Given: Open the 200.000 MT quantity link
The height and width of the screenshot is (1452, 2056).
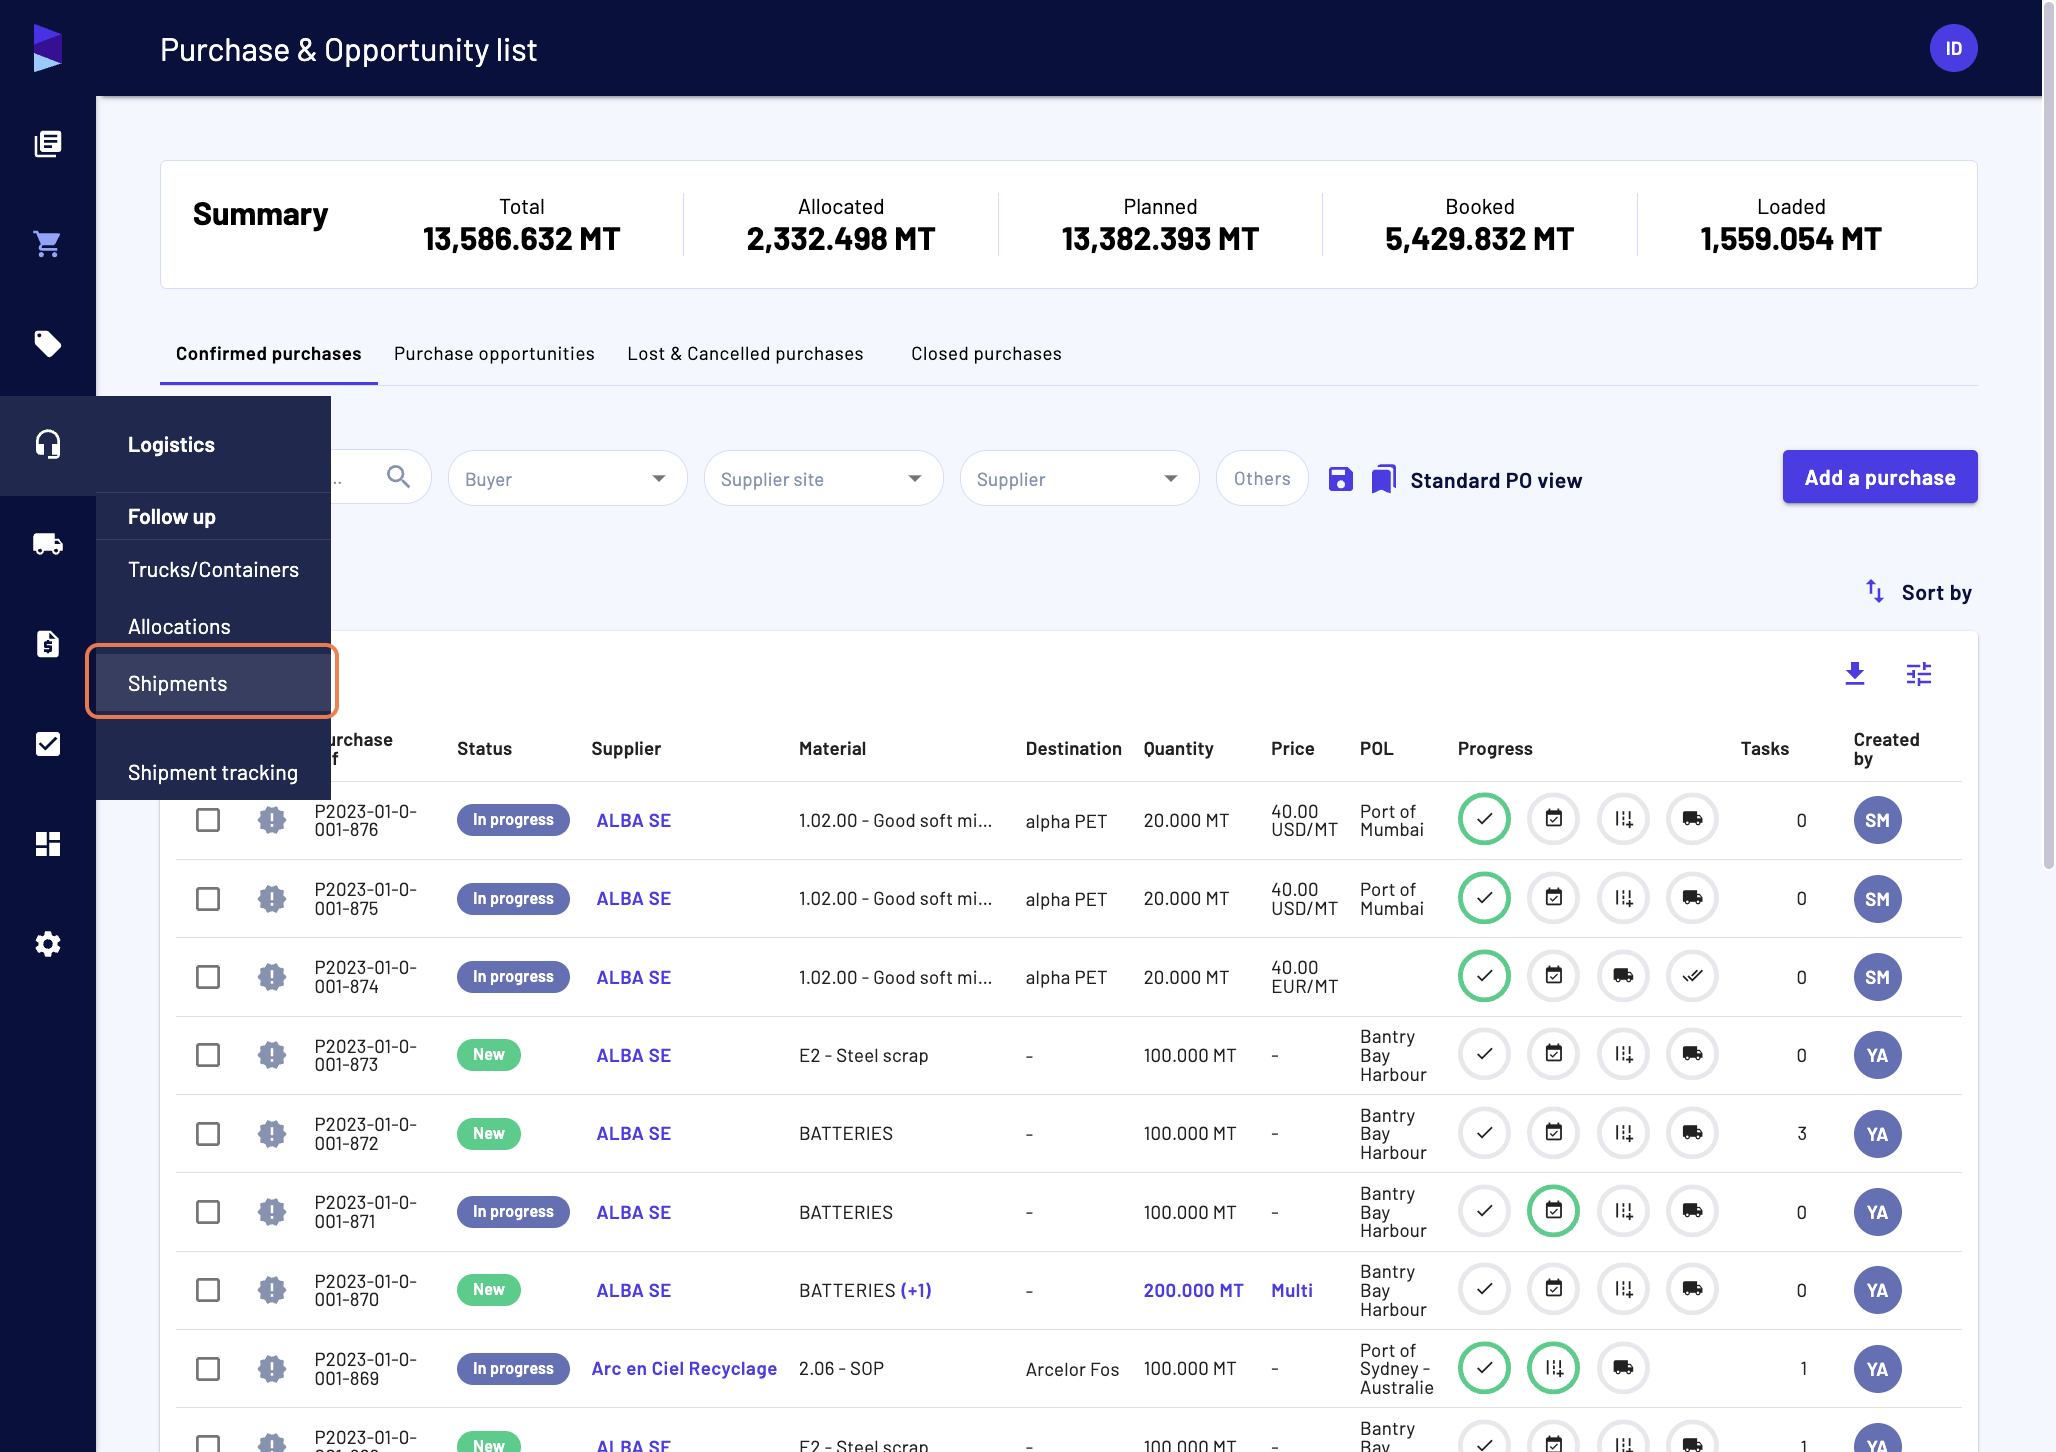Looking at the screenshot, I should 1193,1291.
